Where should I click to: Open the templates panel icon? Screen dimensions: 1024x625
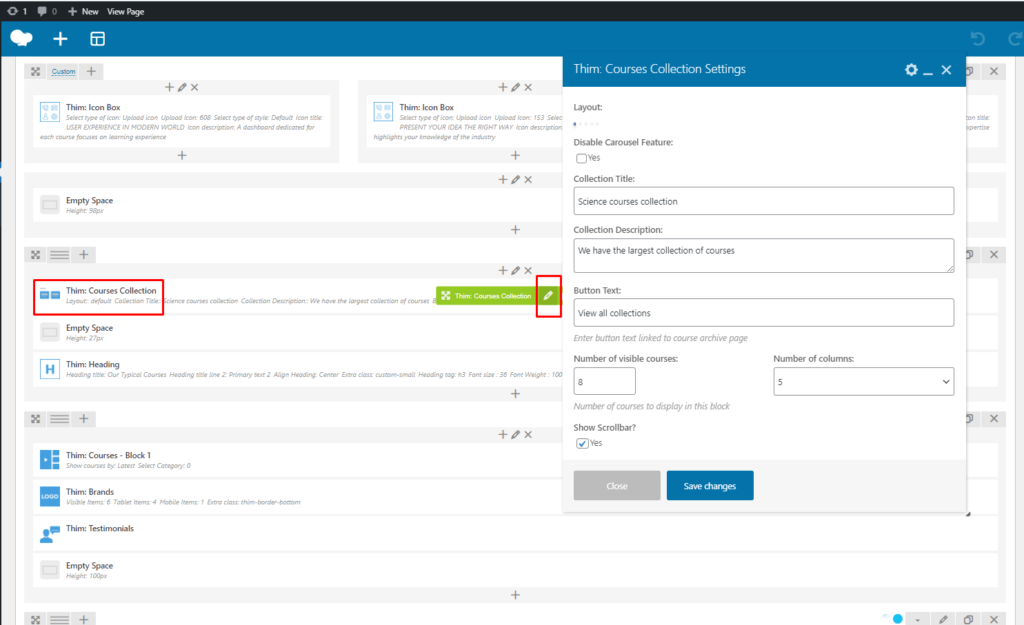[x=97, y=39]
